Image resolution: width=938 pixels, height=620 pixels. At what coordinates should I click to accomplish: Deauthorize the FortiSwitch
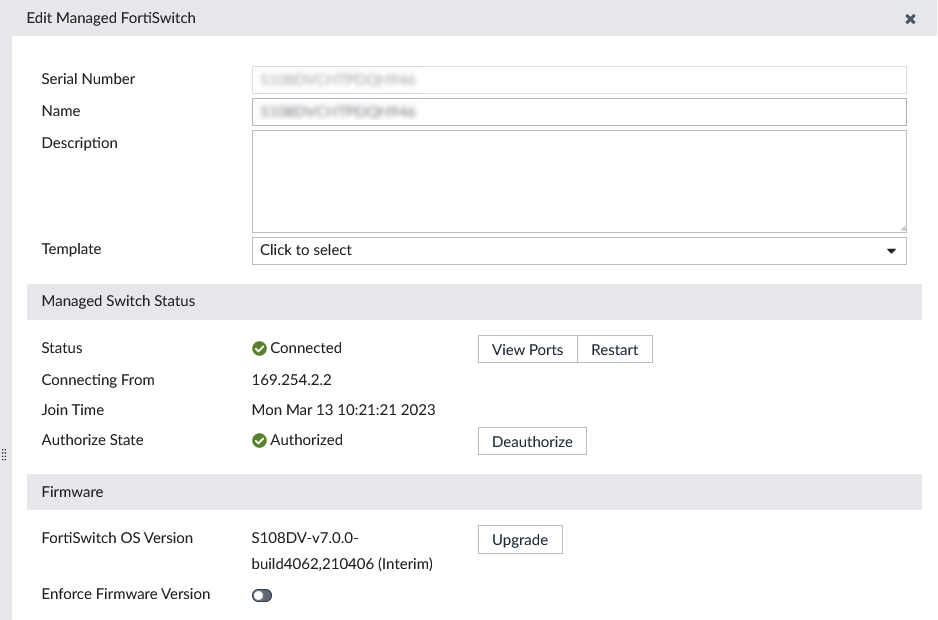point(532,441)
